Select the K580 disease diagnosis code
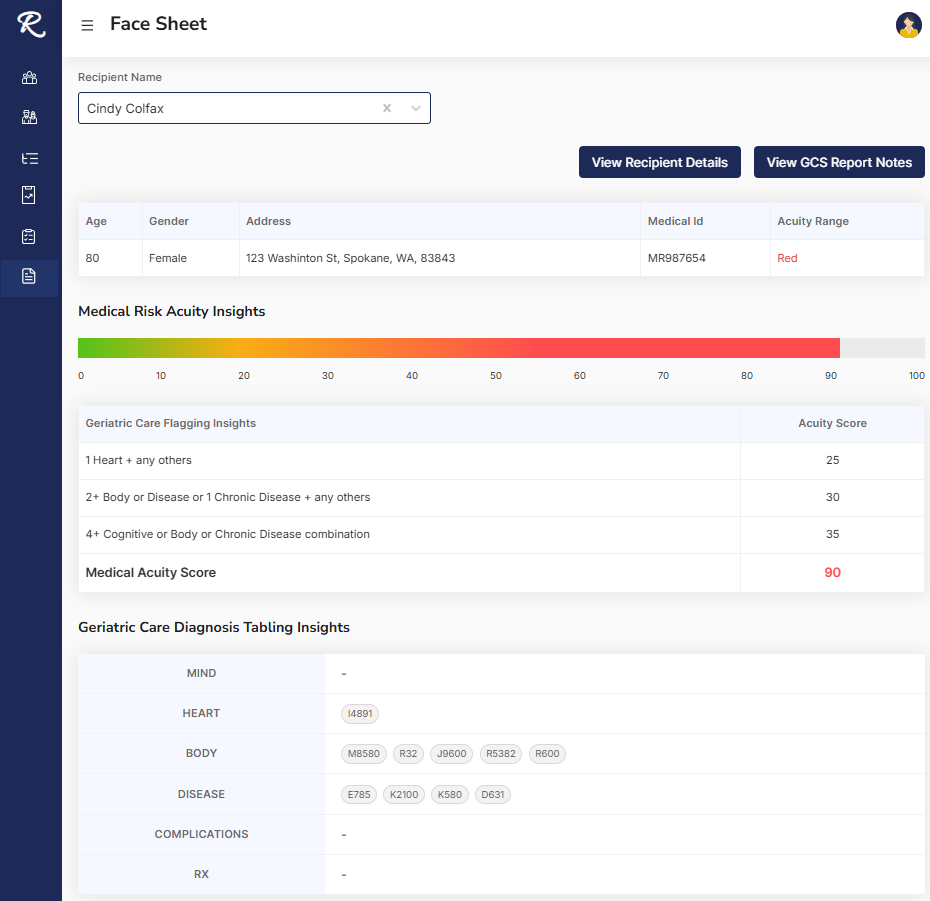 tap(450, 794)
